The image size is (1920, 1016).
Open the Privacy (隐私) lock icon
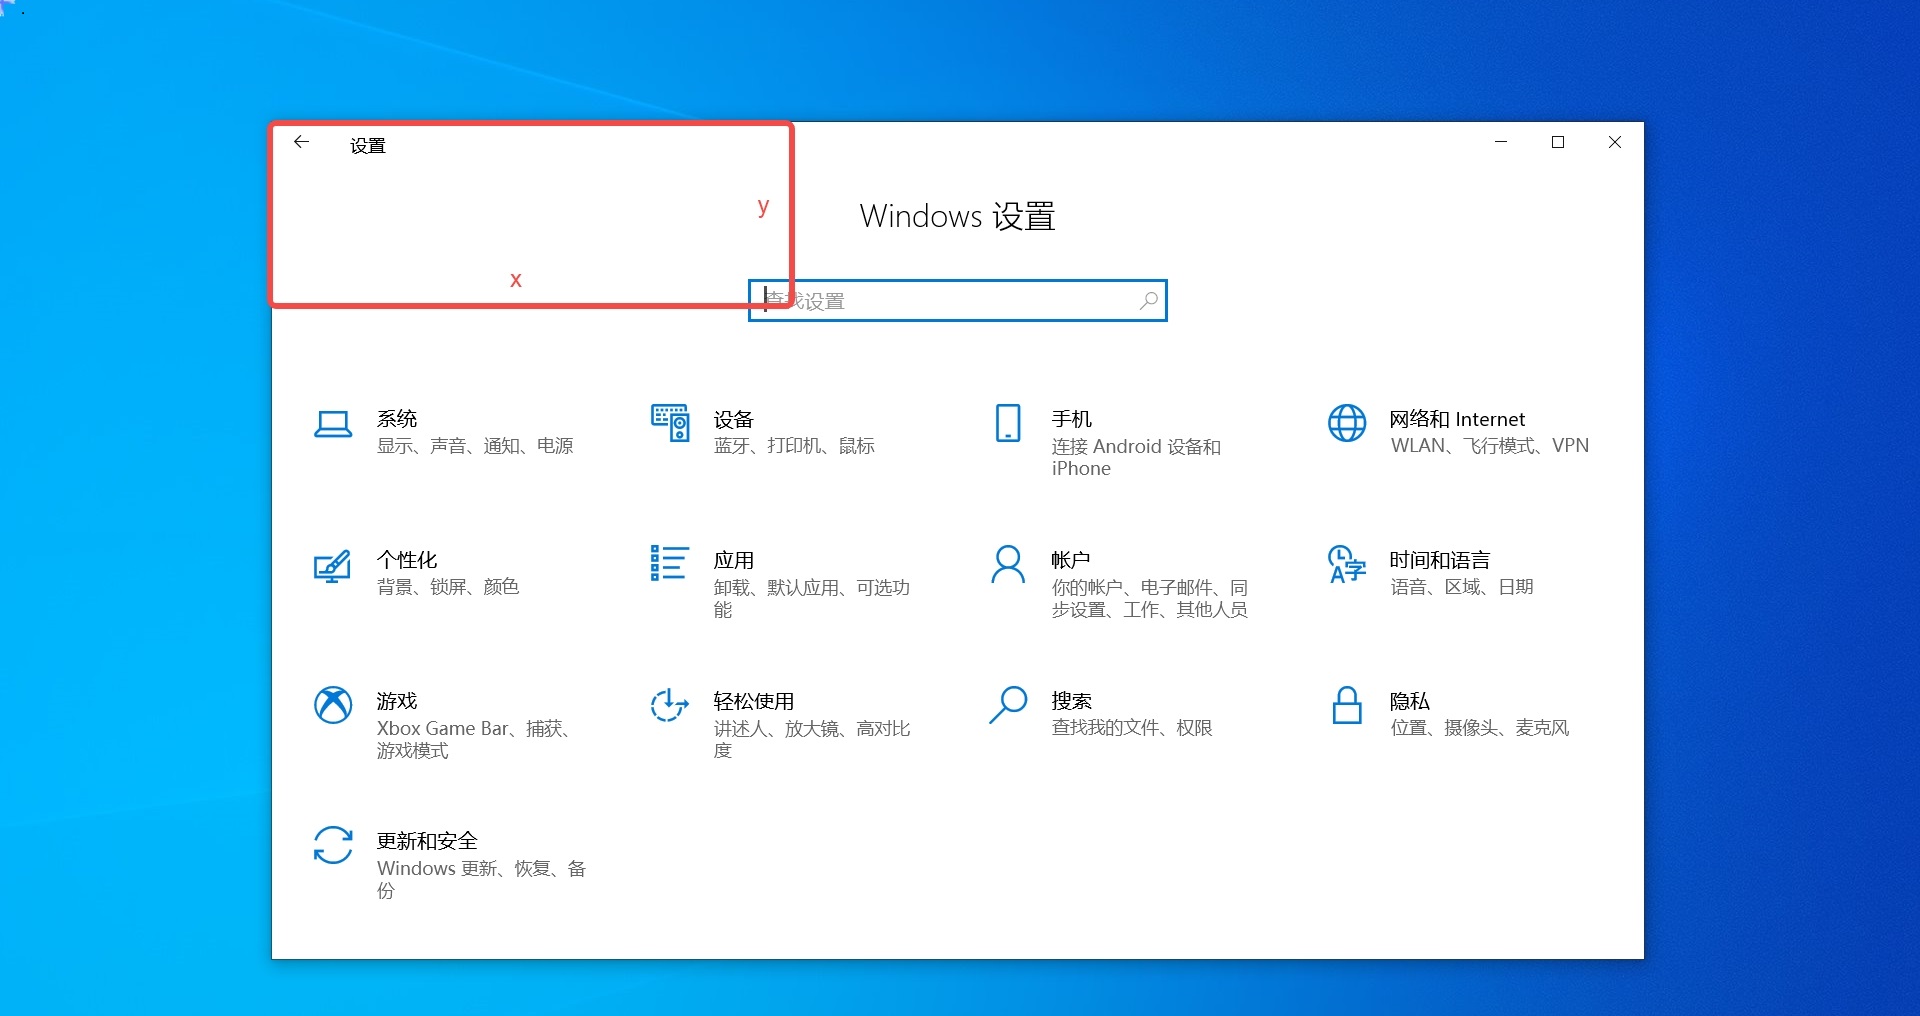(1347, 705)
